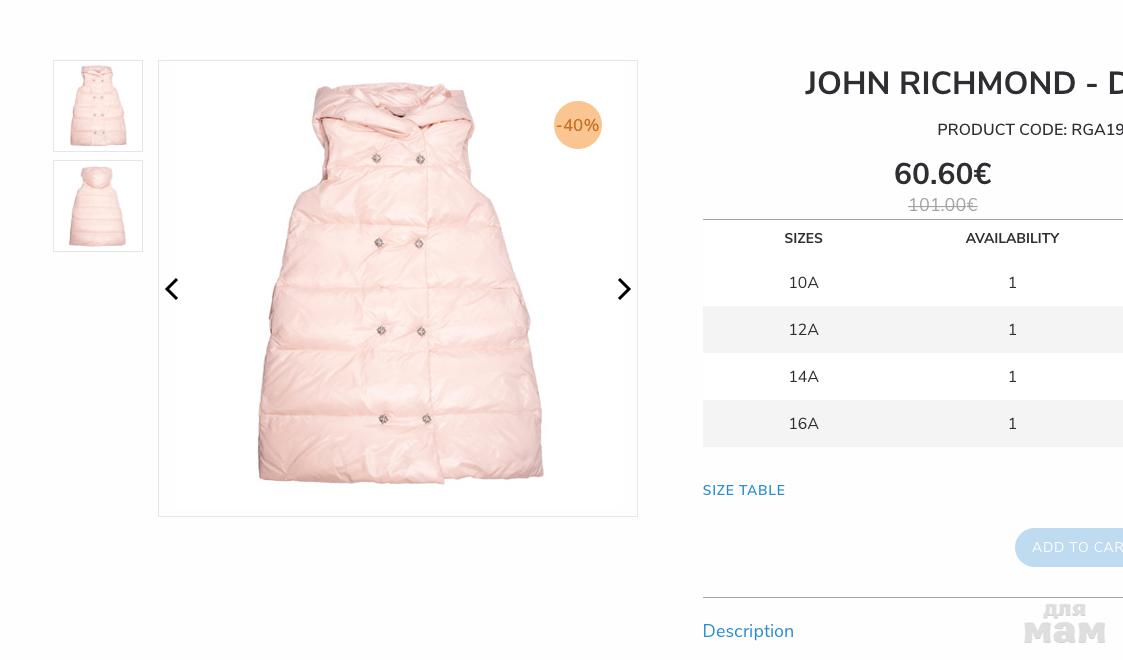1123x660 pixels.
Task: Click the ADD TO CART button
Action: (x=1069, y=548)
